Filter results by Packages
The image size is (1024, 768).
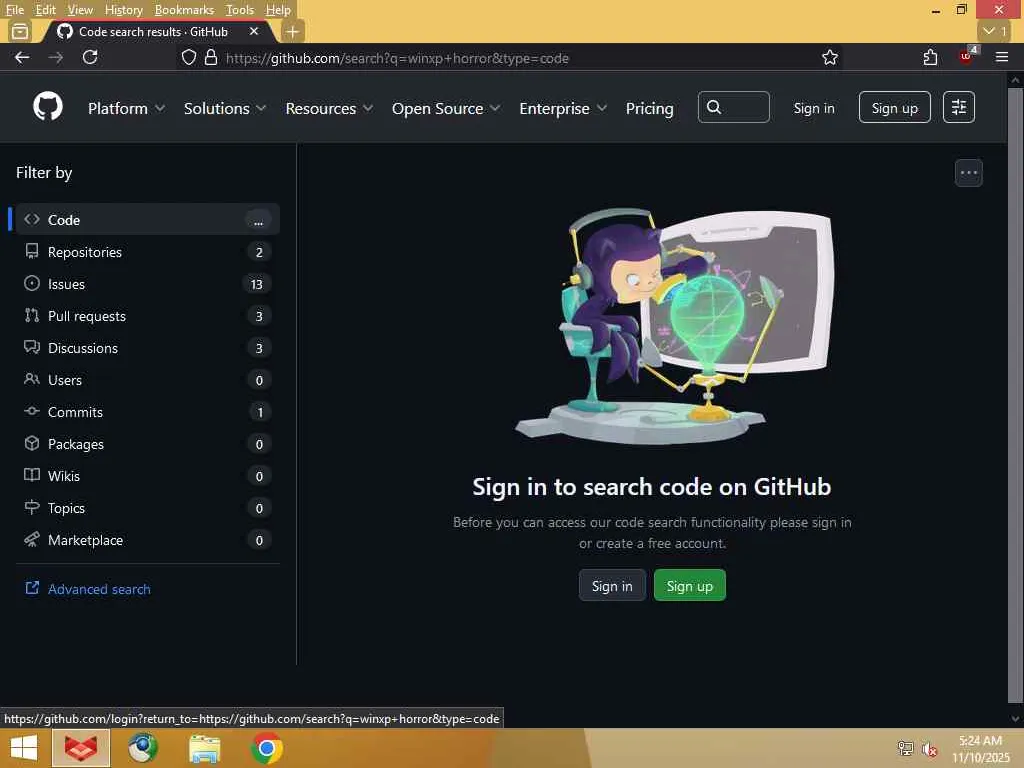(x=148, y=443)
